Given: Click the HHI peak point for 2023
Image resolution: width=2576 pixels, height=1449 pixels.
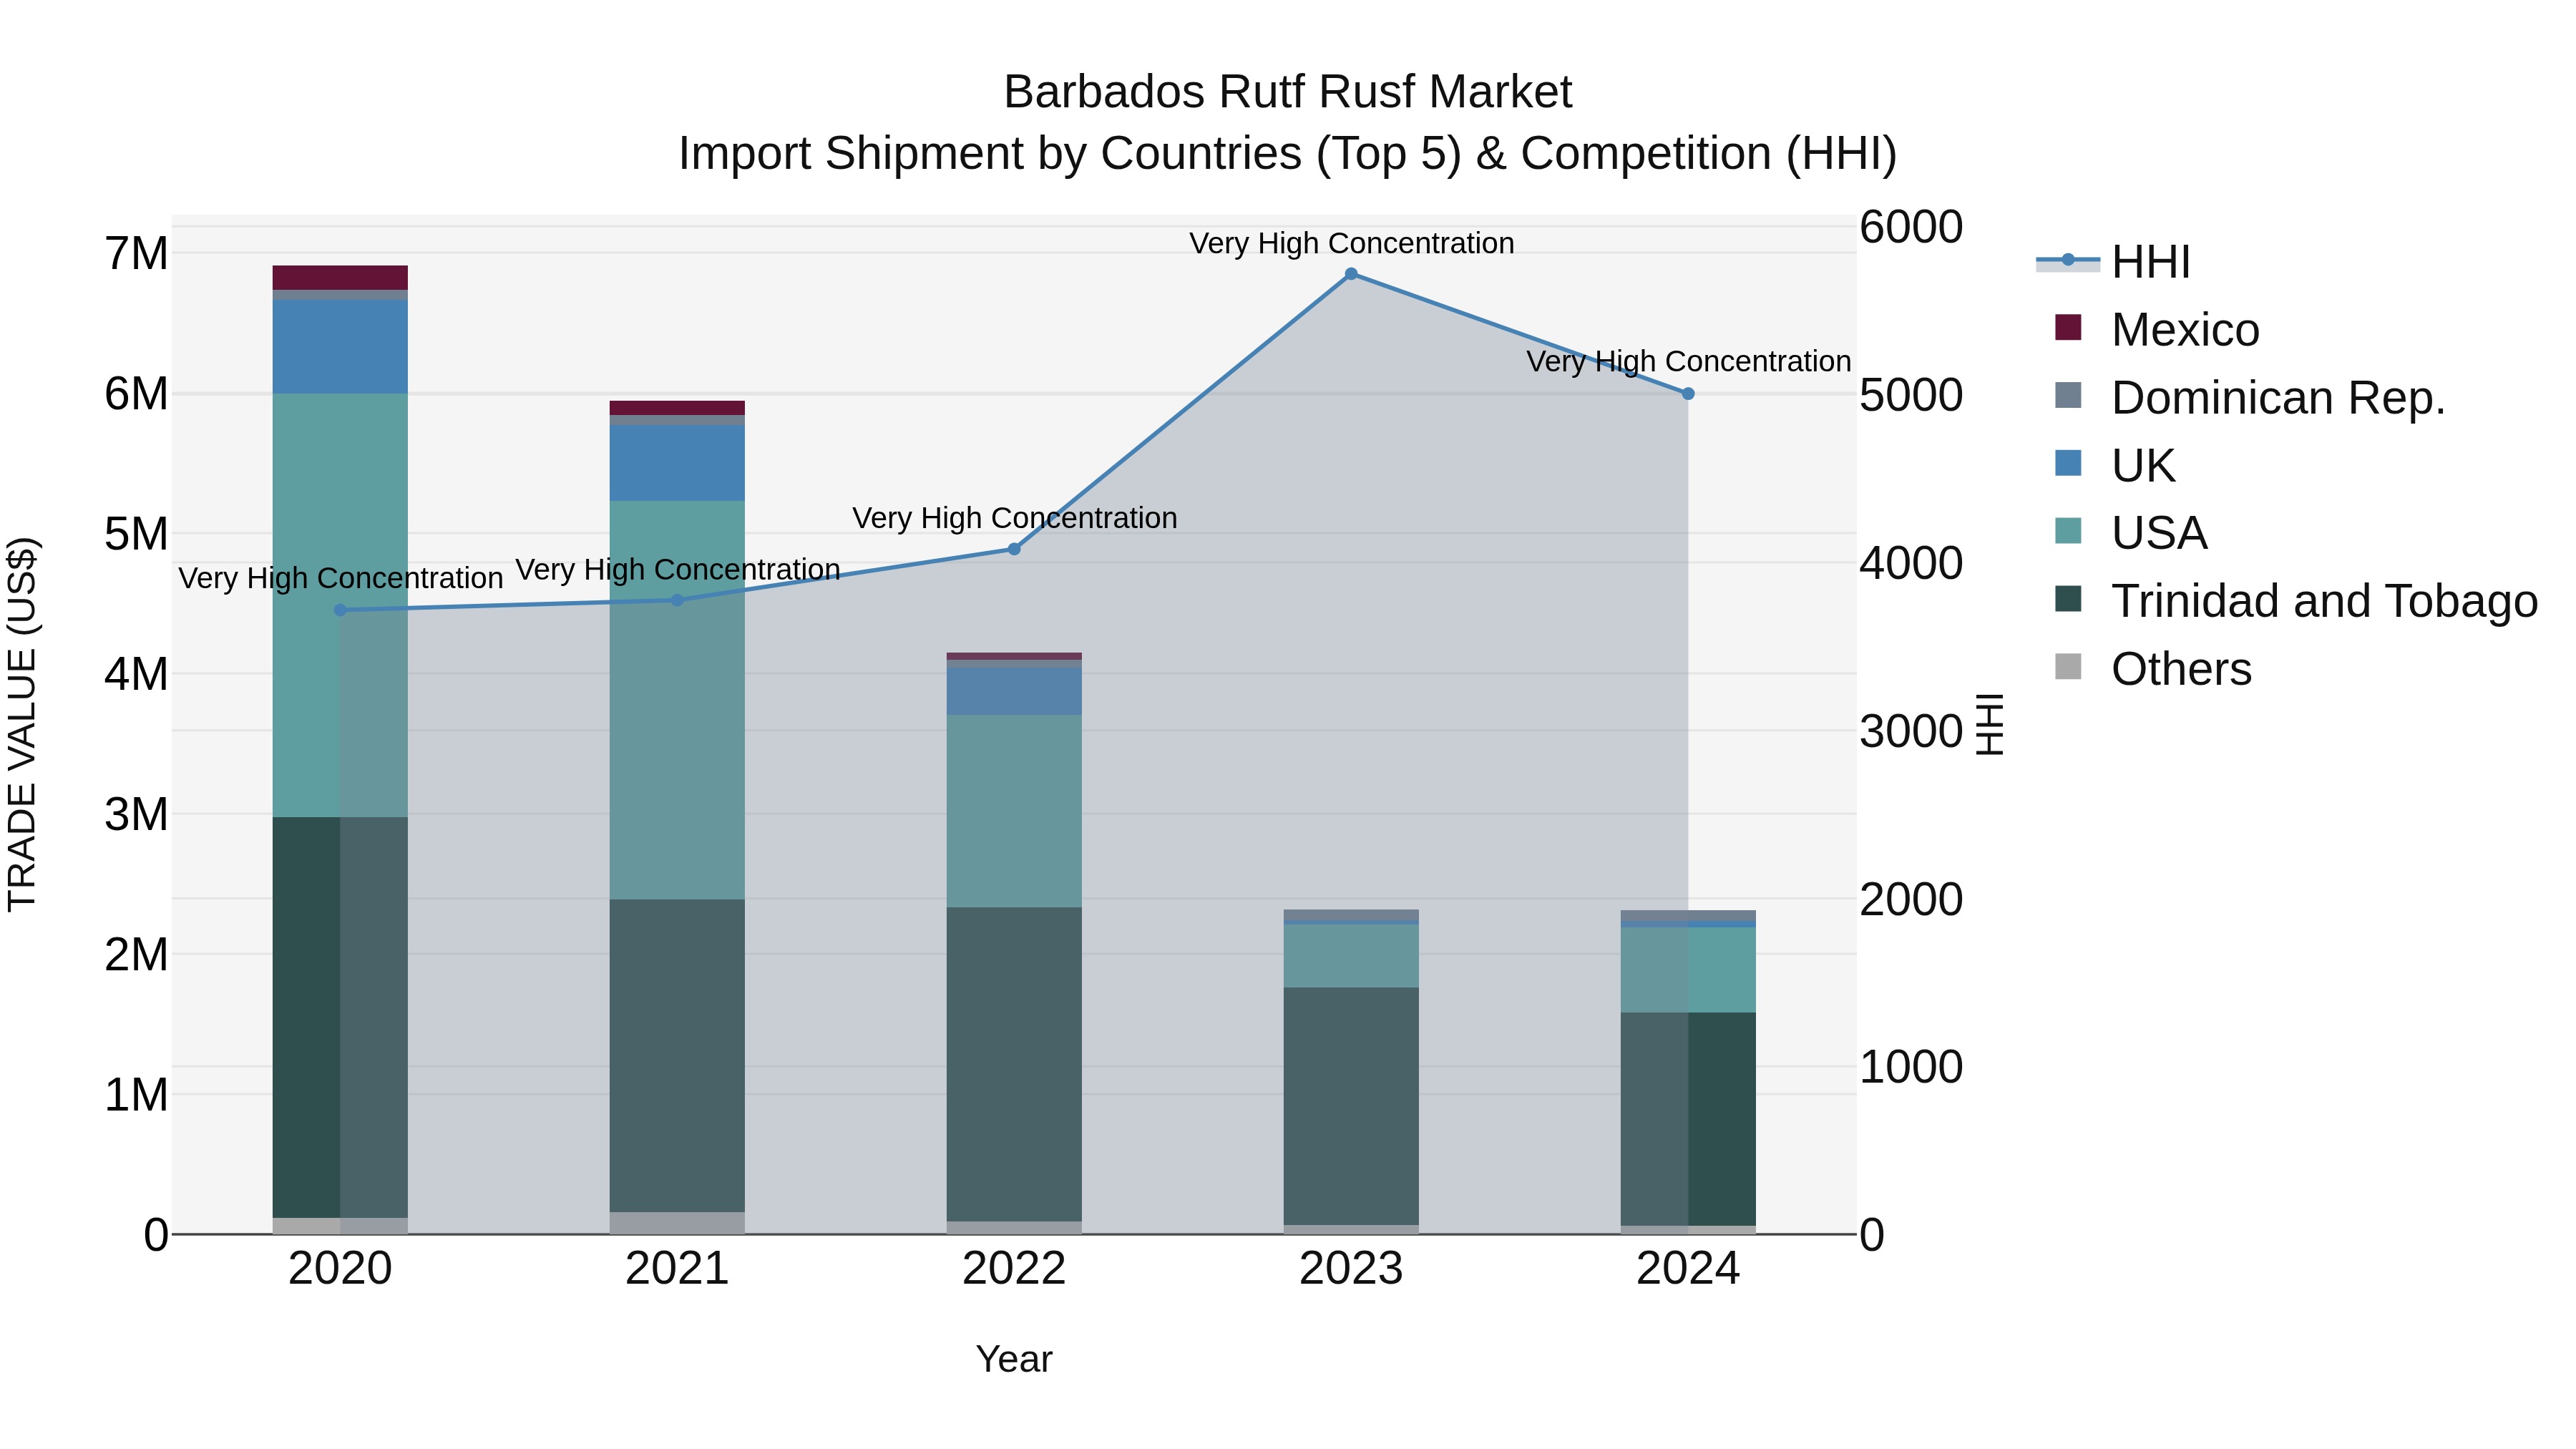Looking at the screenshot, I should pos(1351,274).
